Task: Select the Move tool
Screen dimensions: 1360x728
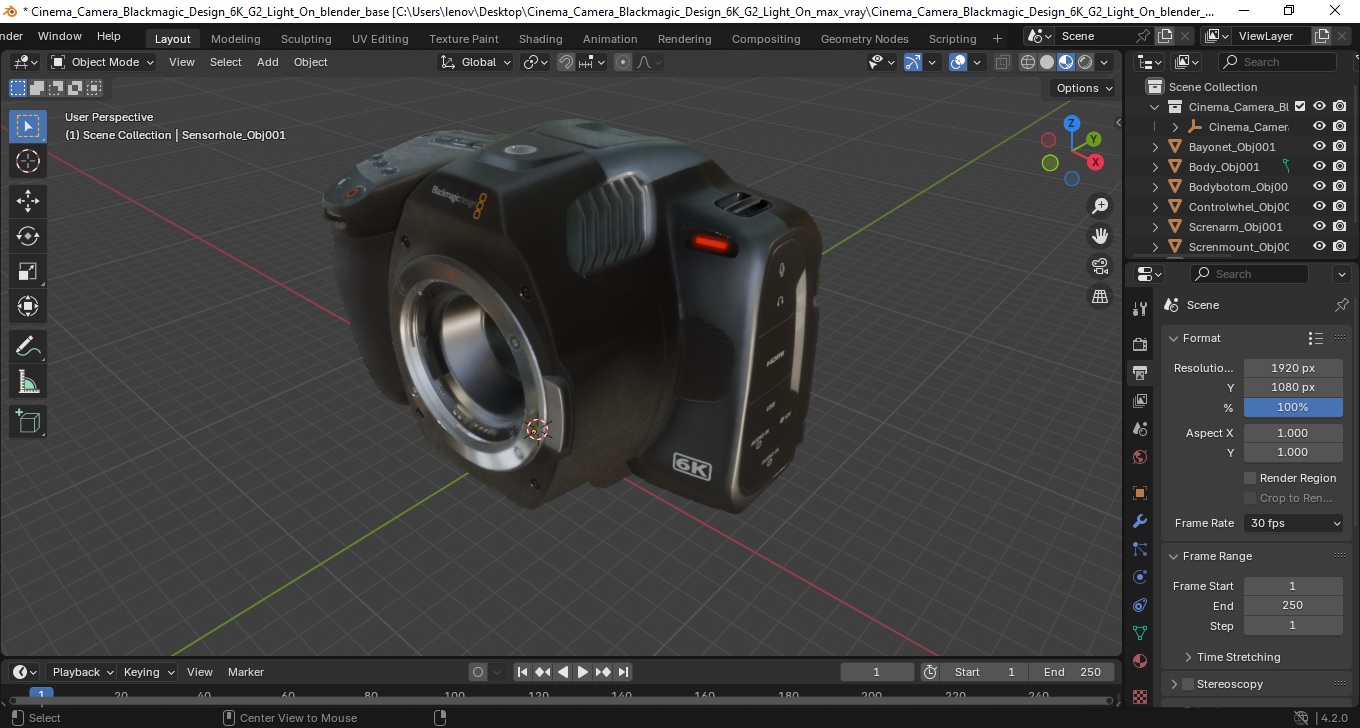Action: coord(28,200)
